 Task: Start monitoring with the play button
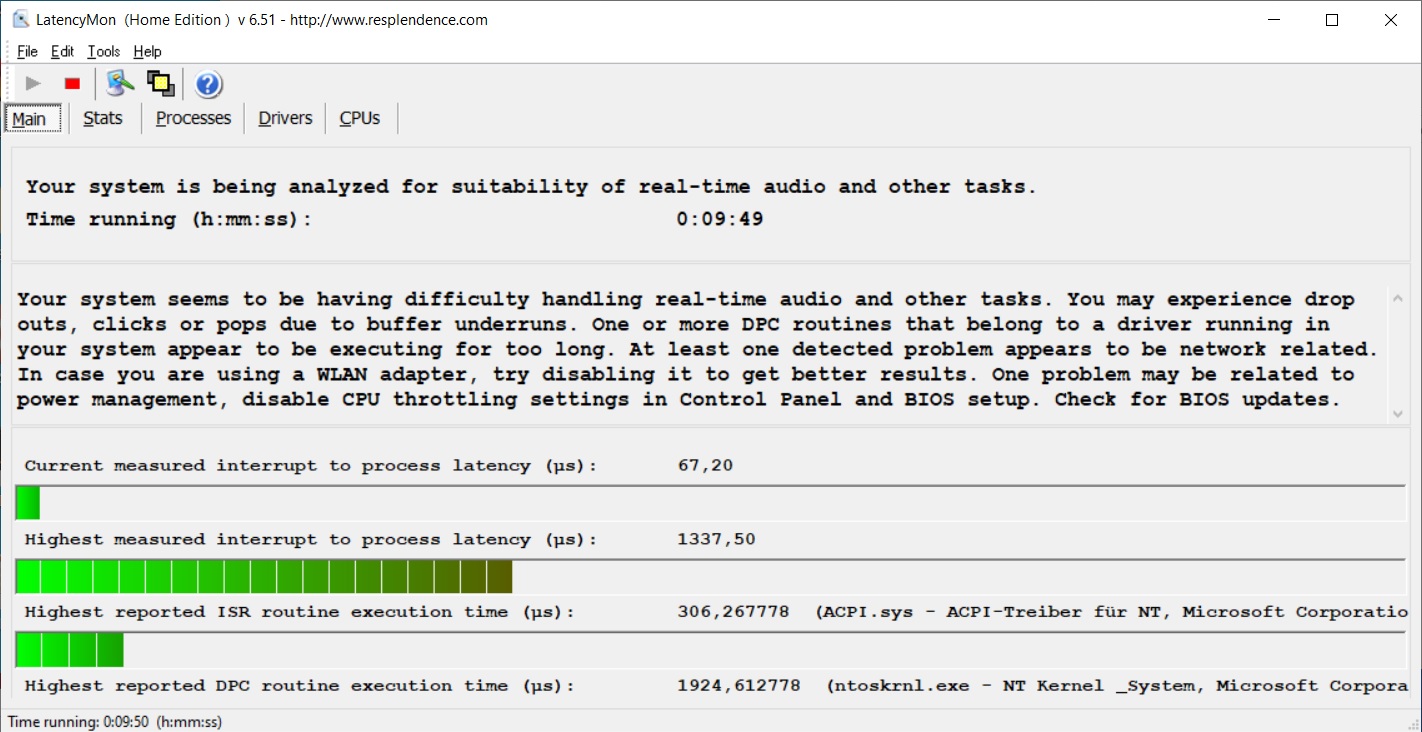coord(33,84)
